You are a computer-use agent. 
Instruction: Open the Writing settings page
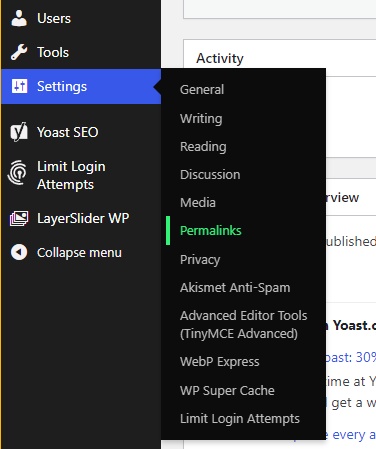[201, 119]
